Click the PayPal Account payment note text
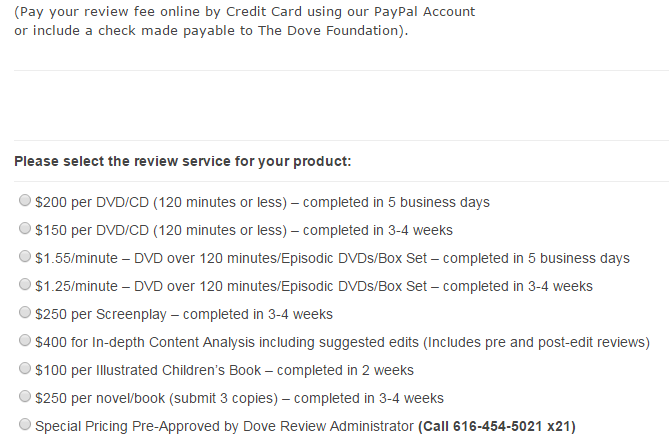The image size is (669, 444). [x=244, y=21]
